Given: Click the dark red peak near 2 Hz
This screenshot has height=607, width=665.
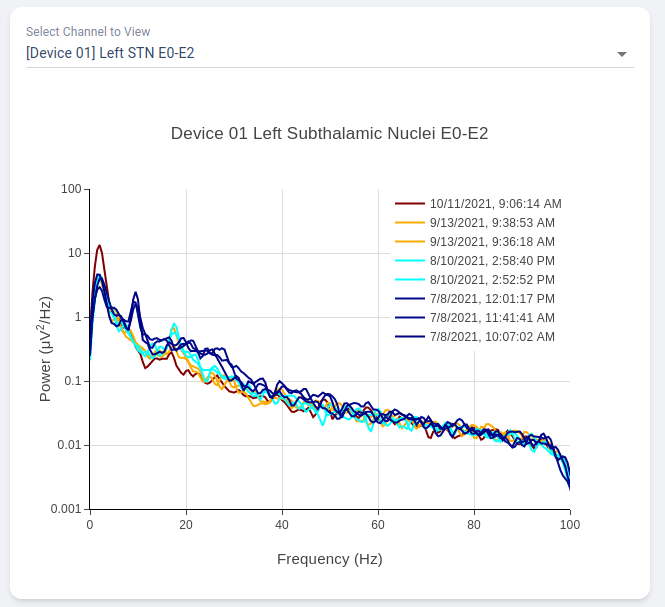Looking at the screenshot, I should pos(99,246).
